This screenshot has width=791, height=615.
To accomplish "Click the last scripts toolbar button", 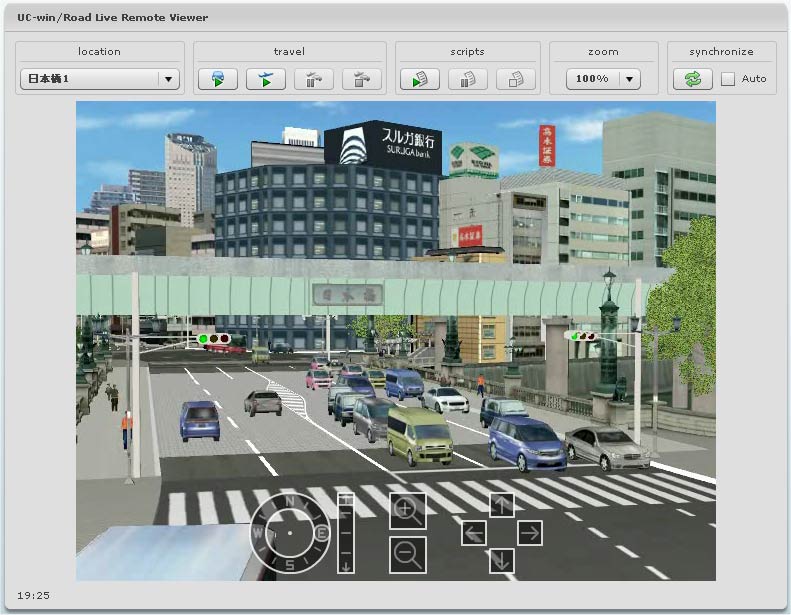I will (x=516, y=79).
